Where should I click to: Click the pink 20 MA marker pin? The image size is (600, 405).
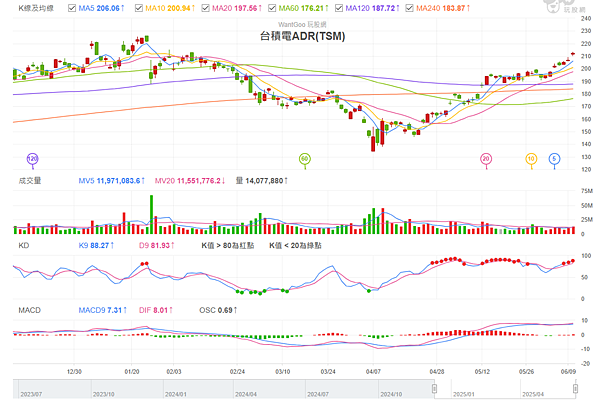(486, 160)
